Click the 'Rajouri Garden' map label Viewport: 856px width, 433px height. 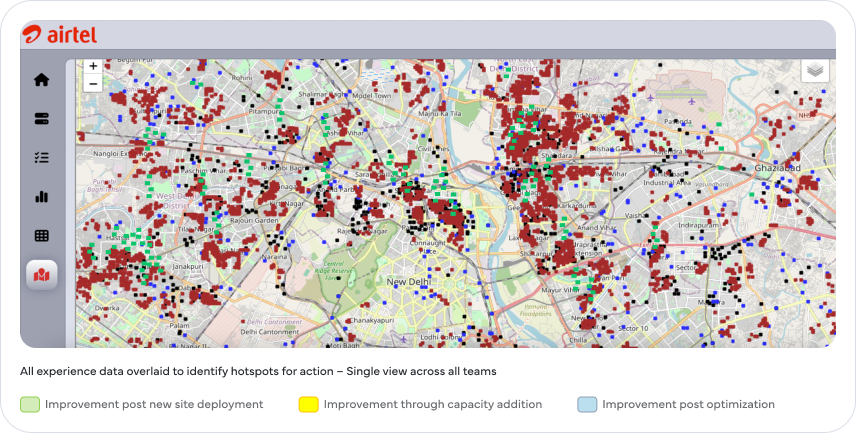click(254, 221)
